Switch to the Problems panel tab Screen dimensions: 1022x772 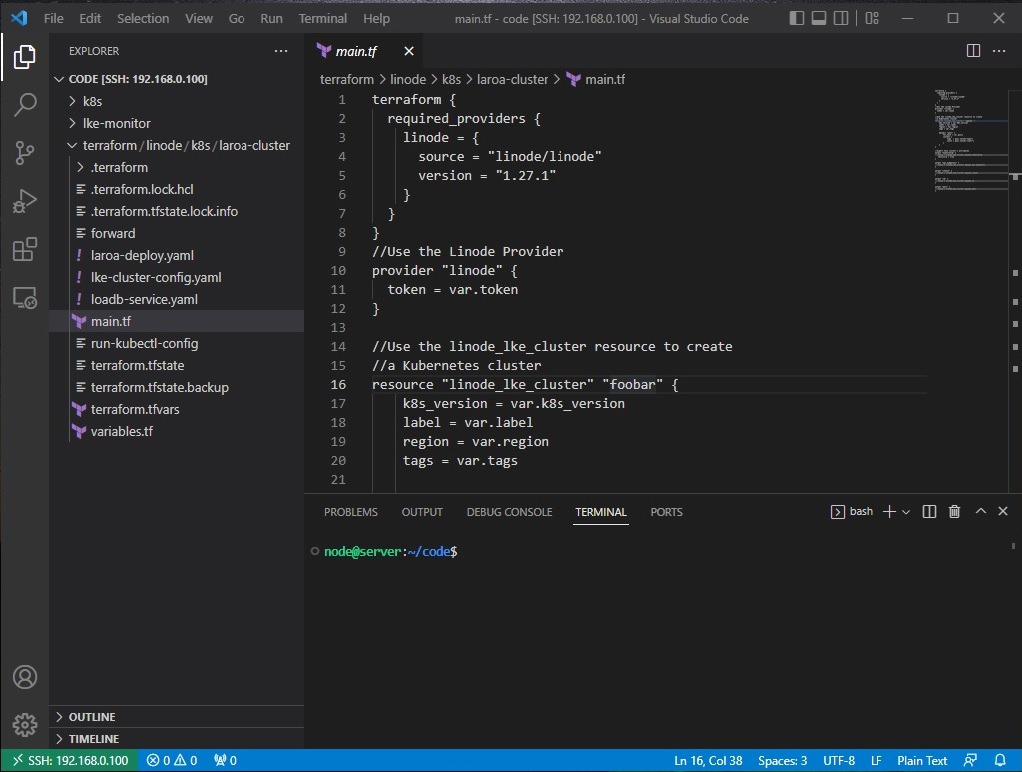coord(351,512)
